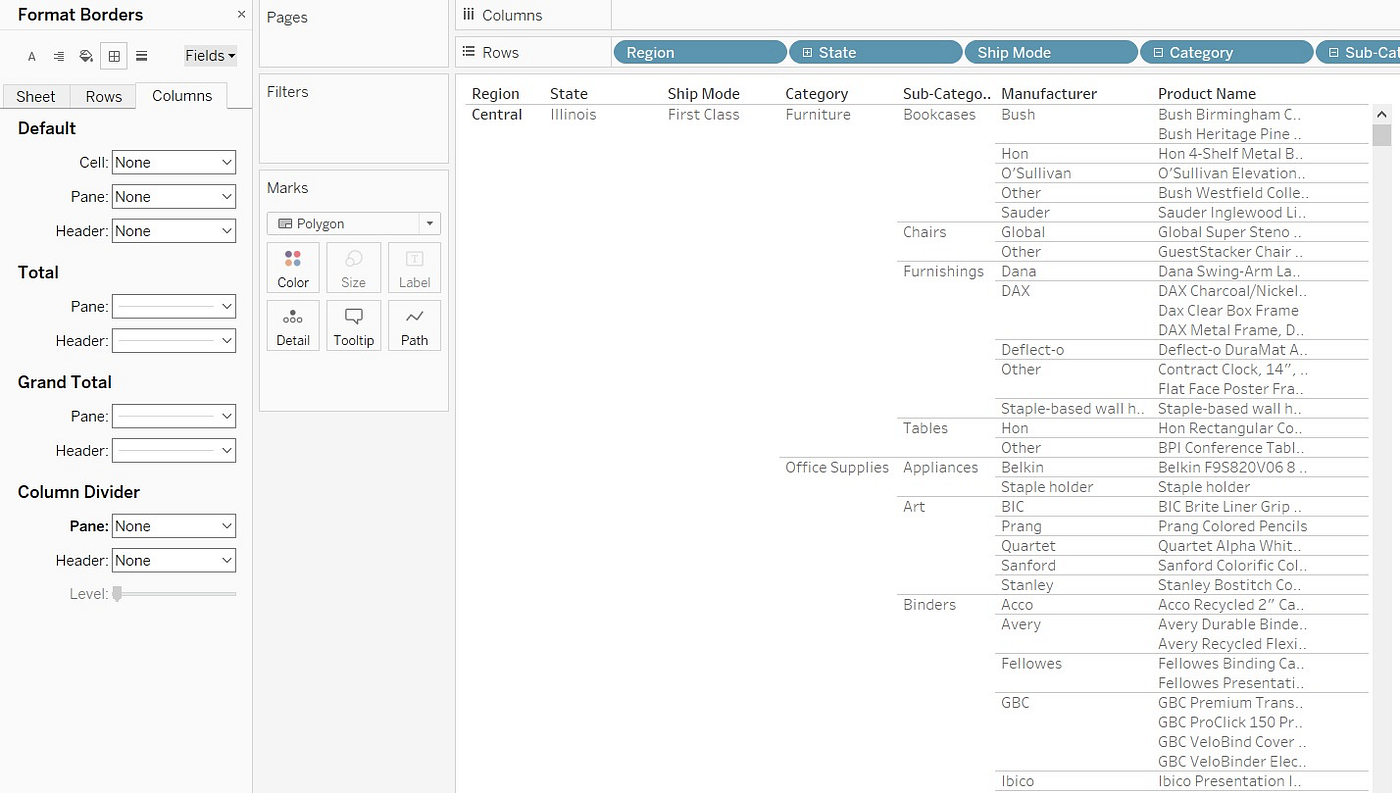Click the Rows shelf icon
1400x793 pixels.
(x=468, y=52)
